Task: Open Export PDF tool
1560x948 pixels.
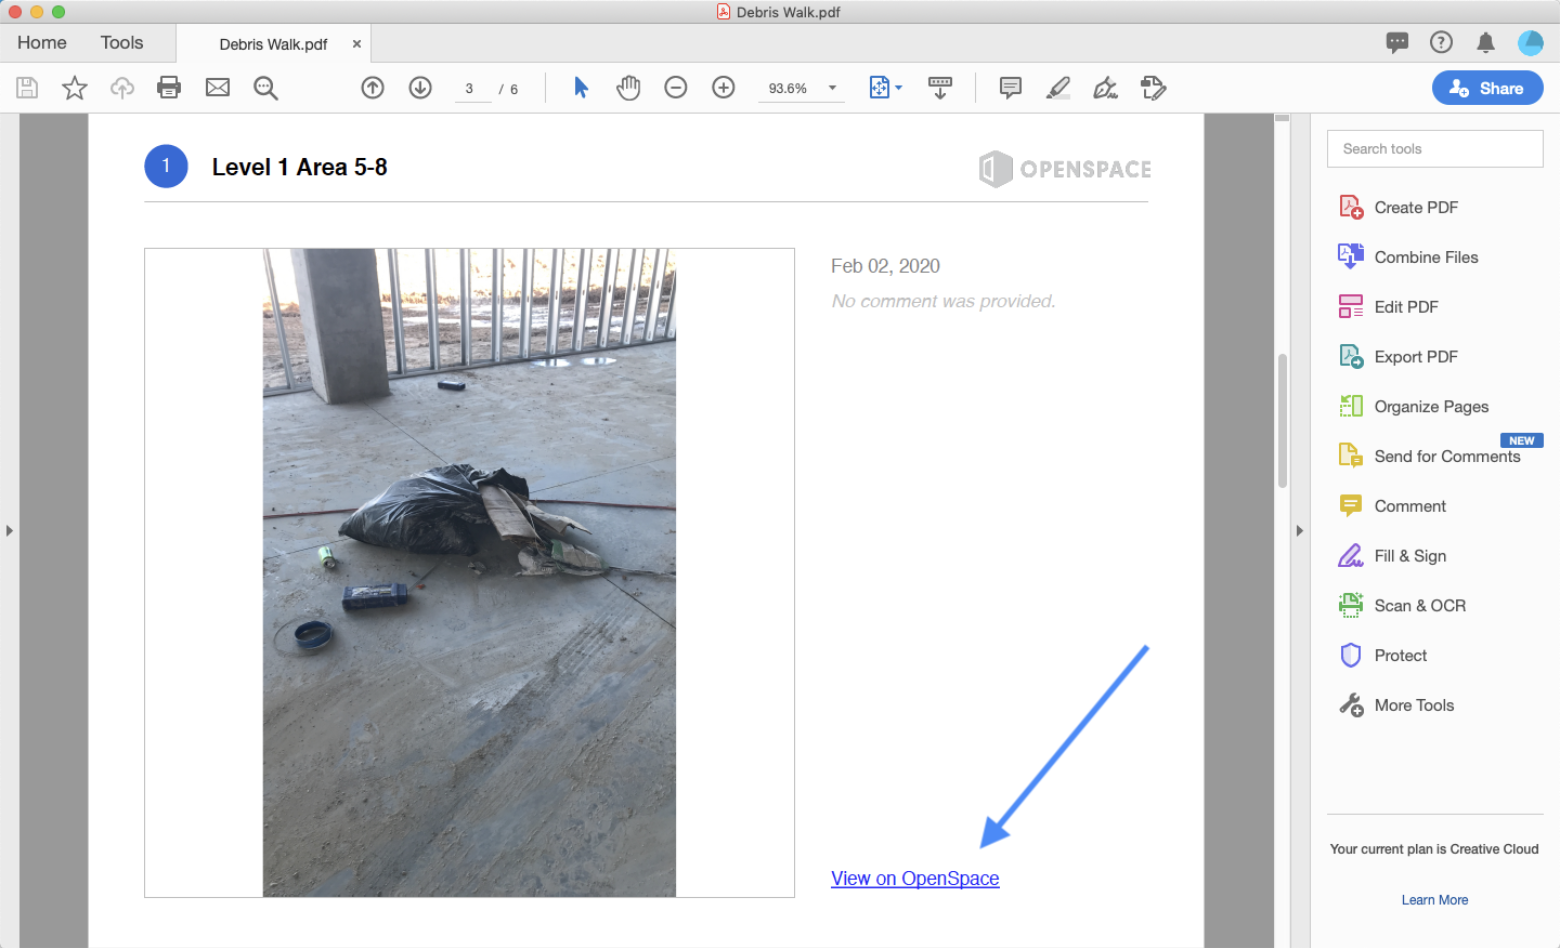Action: point(1415,357)
